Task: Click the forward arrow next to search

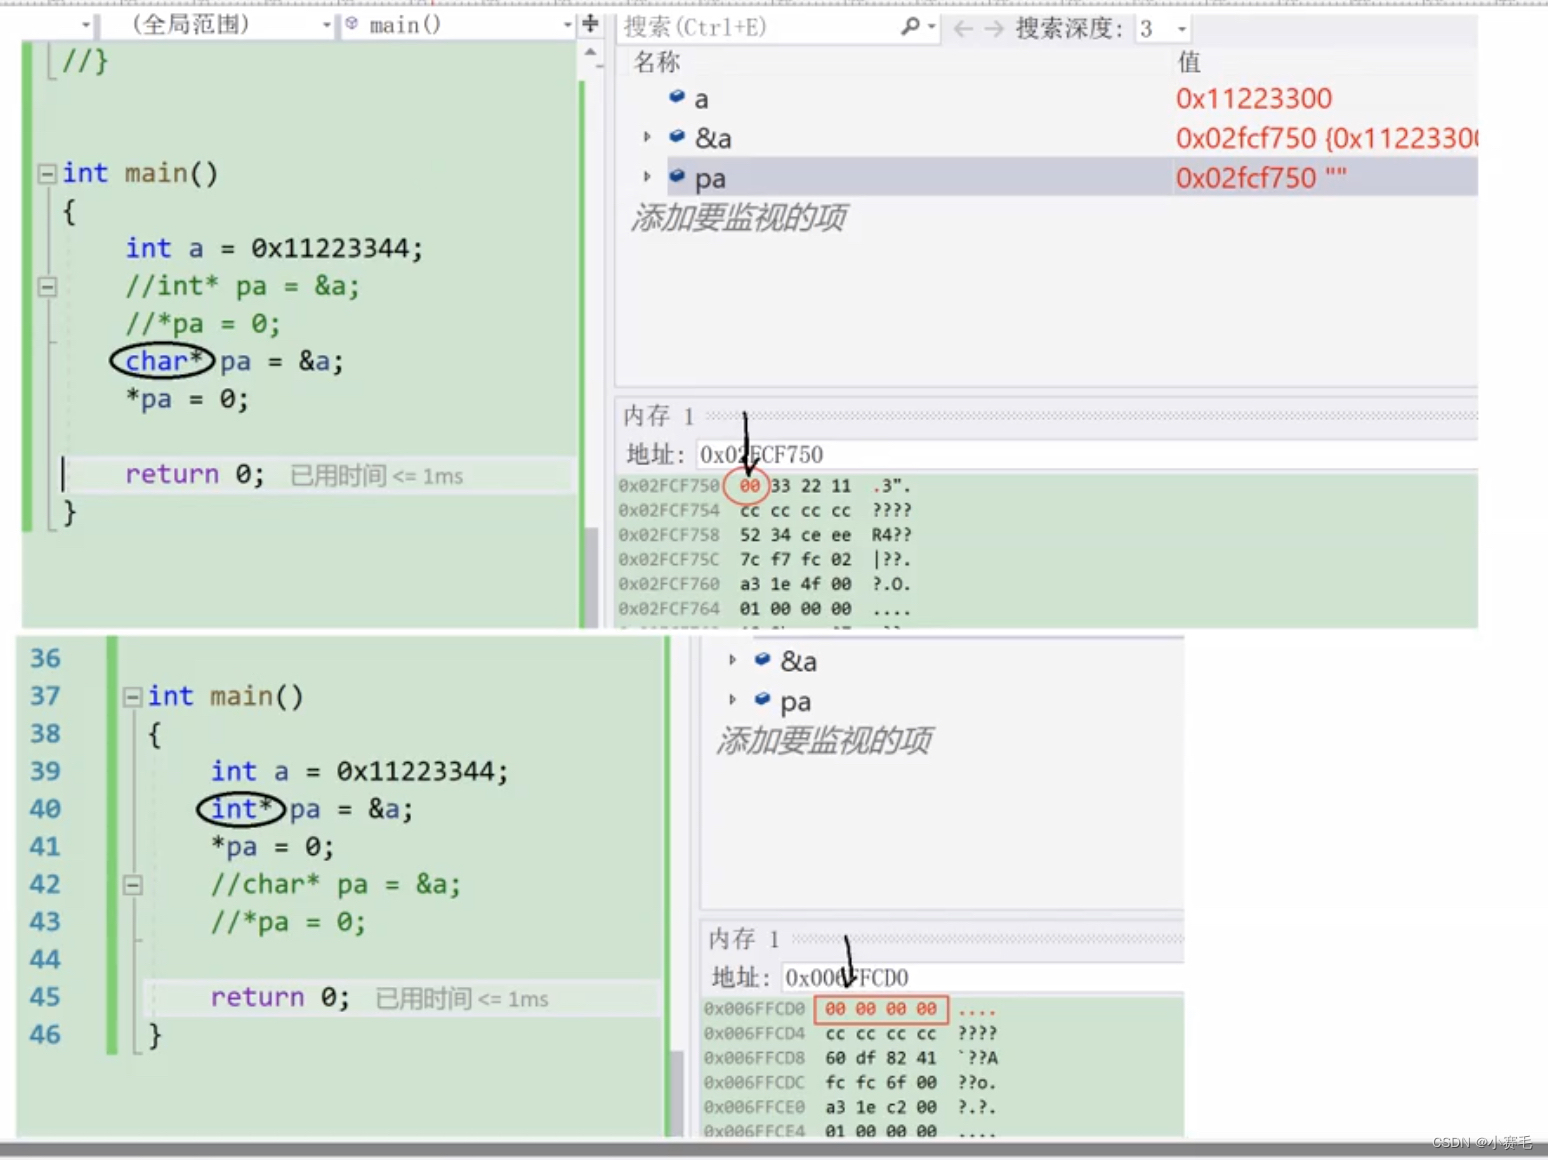Action: click(994, 29)
